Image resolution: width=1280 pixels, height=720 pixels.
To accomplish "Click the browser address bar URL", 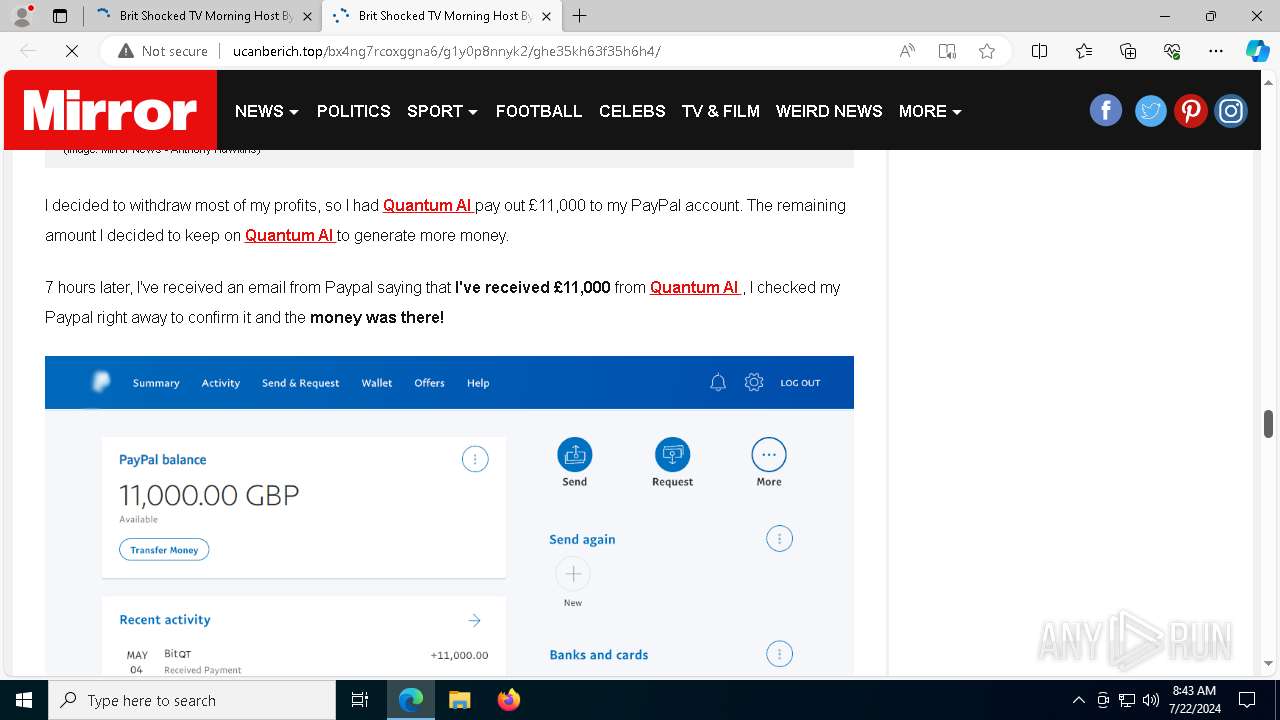I will coord(446,51).
